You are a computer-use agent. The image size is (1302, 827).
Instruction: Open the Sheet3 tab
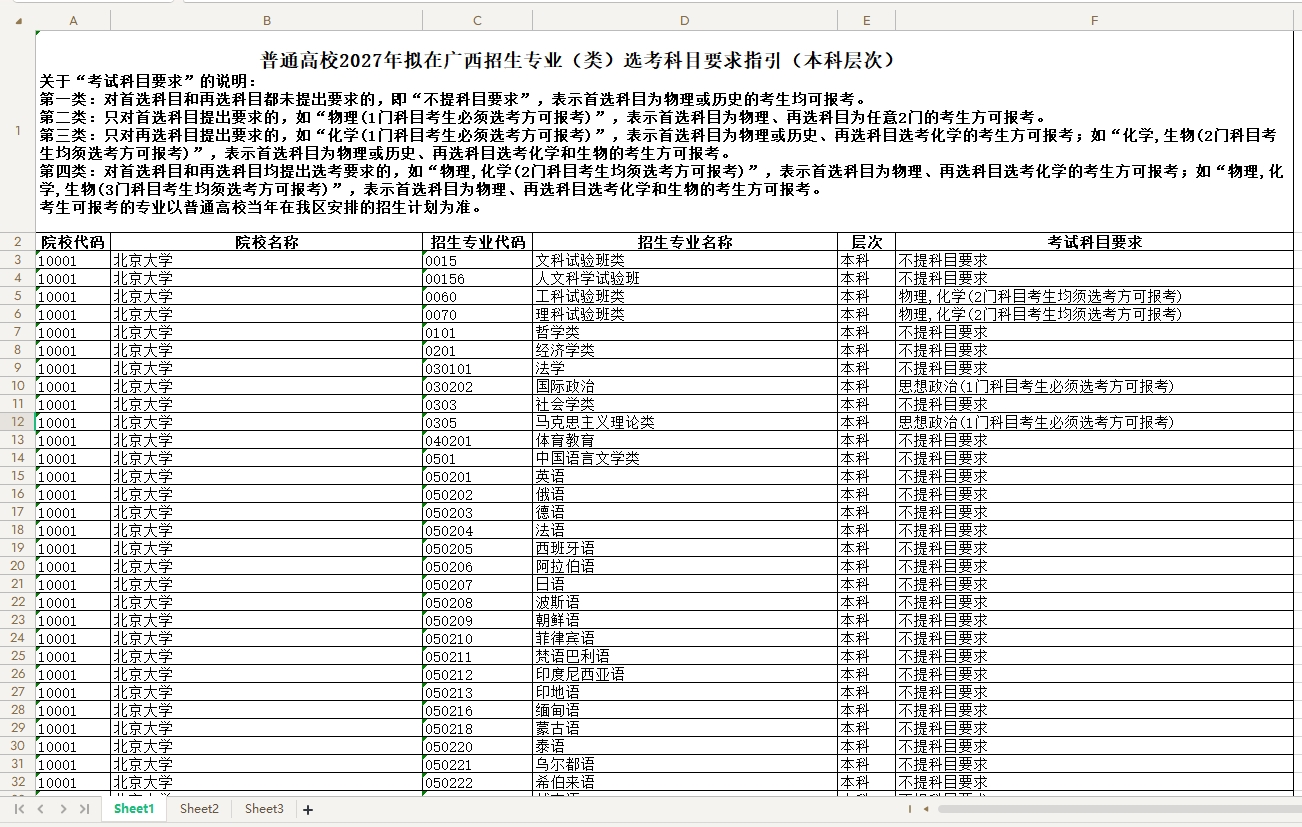pos(263,809)
